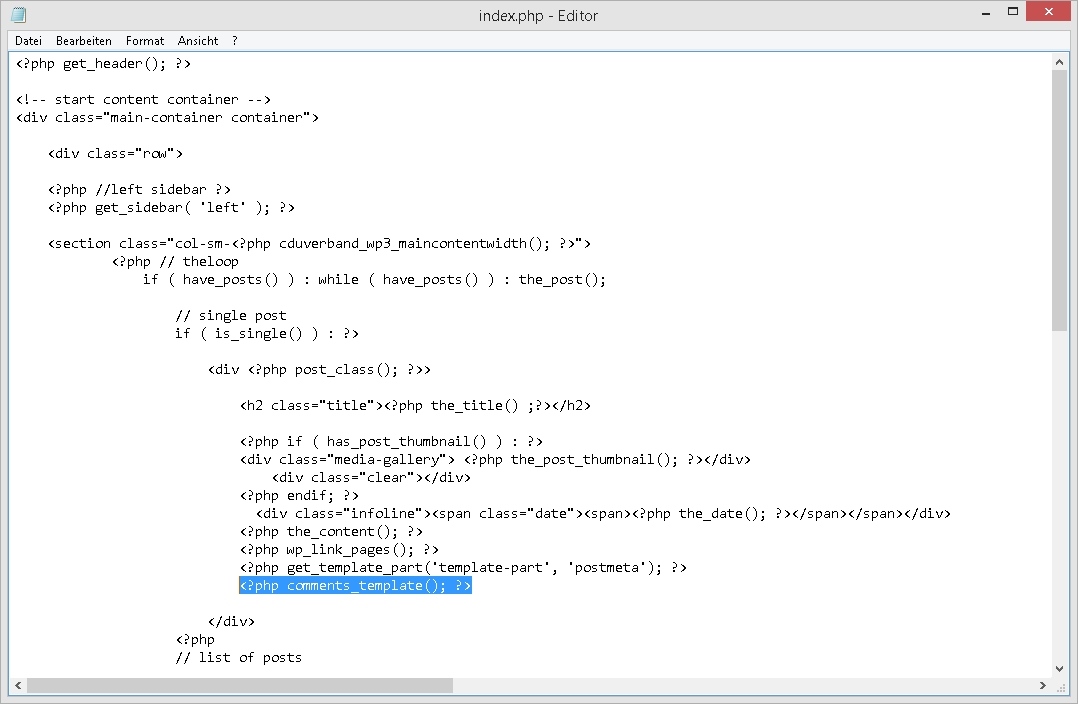1078x704 pixels.
Task: Click the highlighted comments_template() line
Action: [x=355, y=586]
